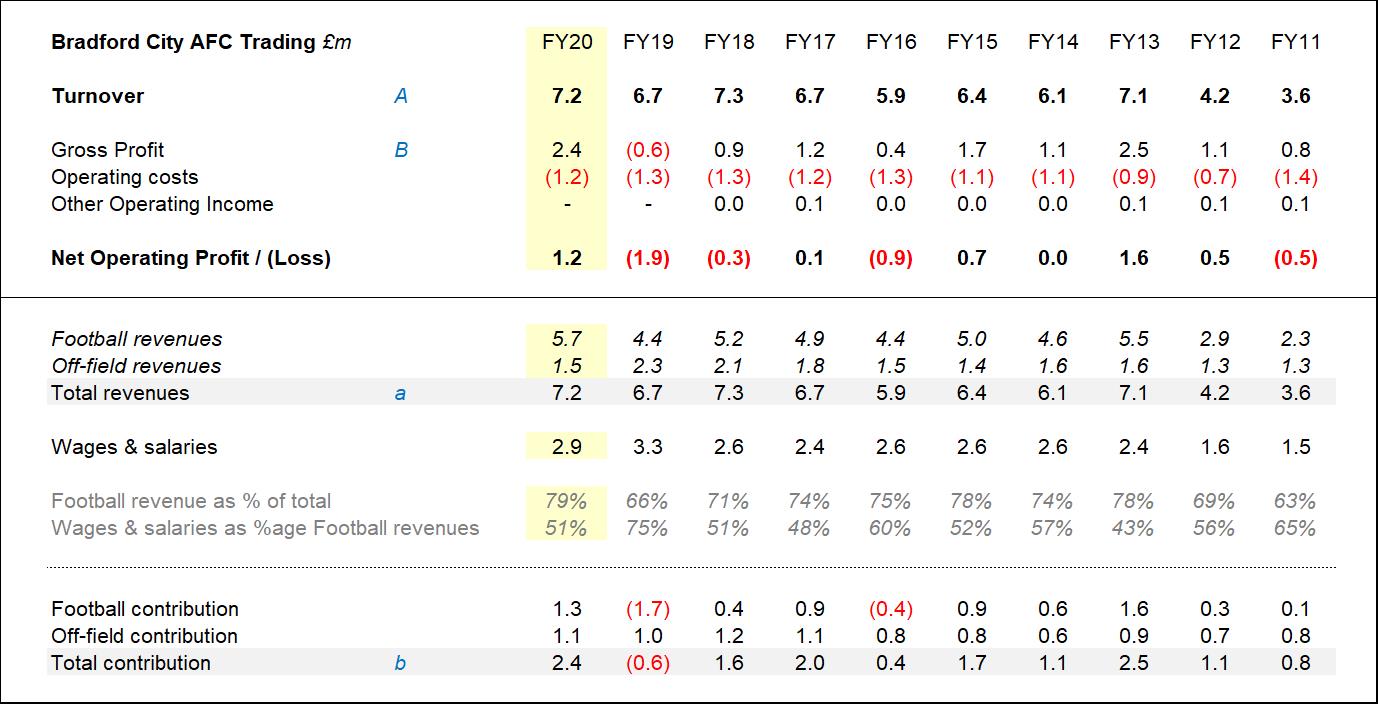
Task: Select the Gross Profit row label
Action: (108, 150)
